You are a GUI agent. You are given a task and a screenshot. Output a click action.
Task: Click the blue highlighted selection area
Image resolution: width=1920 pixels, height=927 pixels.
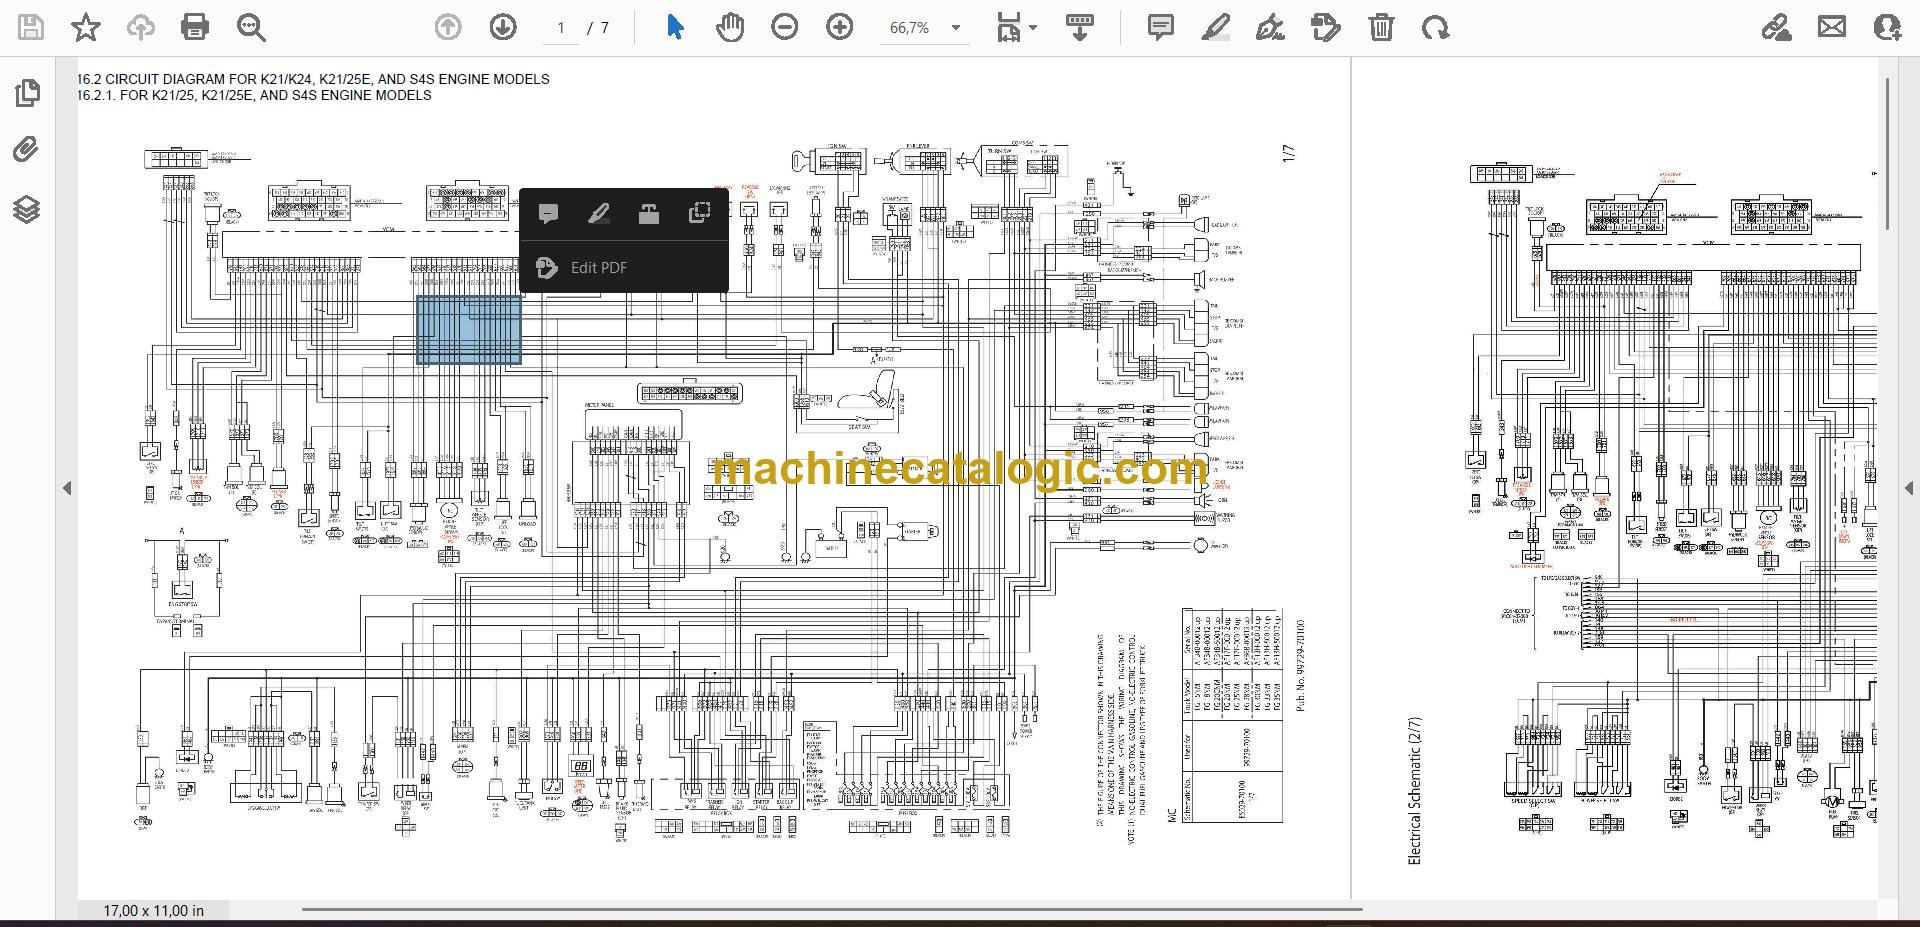469,329
